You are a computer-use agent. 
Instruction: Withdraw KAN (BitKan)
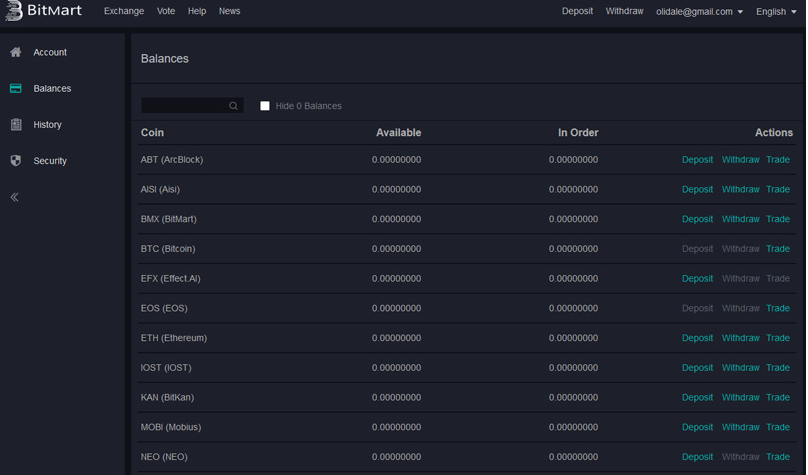pos(740,397)
